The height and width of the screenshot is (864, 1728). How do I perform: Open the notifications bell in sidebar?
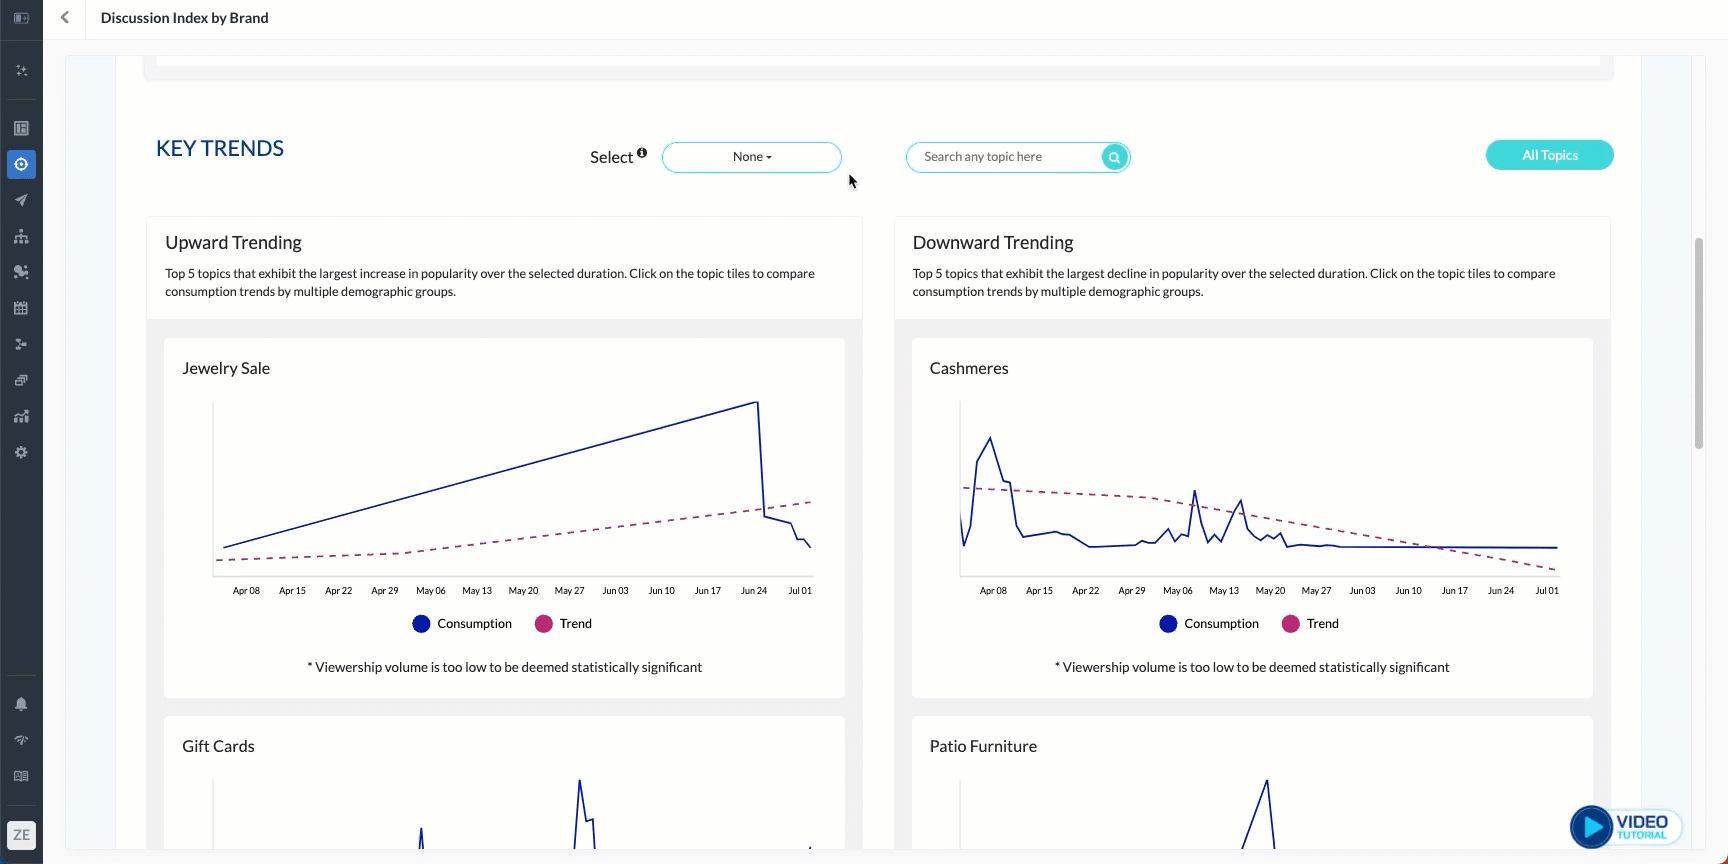click(21, 704)
